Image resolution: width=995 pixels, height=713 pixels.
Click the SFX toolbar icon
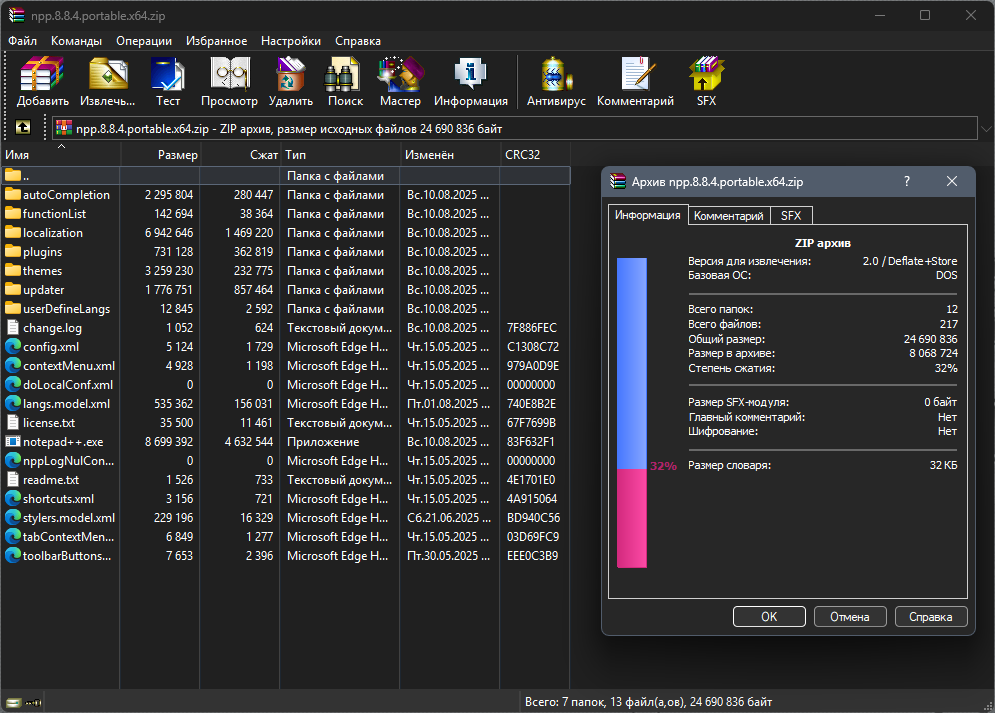point(706,74)
